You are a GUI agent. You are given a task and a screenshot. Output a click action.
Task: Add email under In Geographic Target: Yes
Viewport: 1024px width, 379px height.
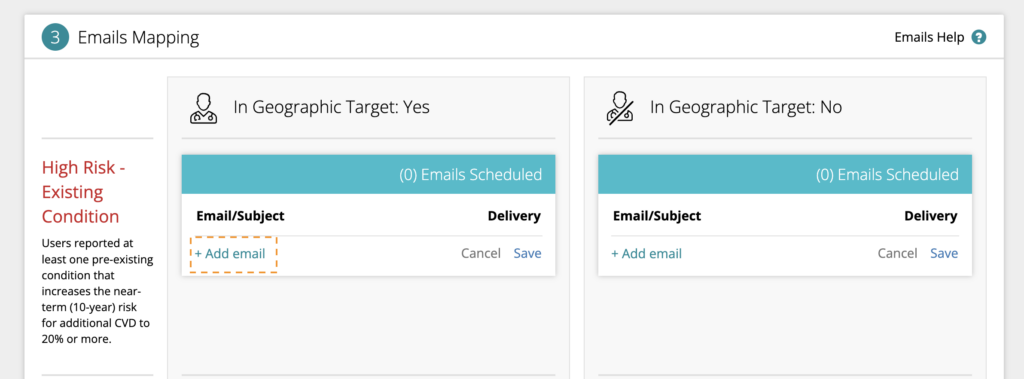231,254
